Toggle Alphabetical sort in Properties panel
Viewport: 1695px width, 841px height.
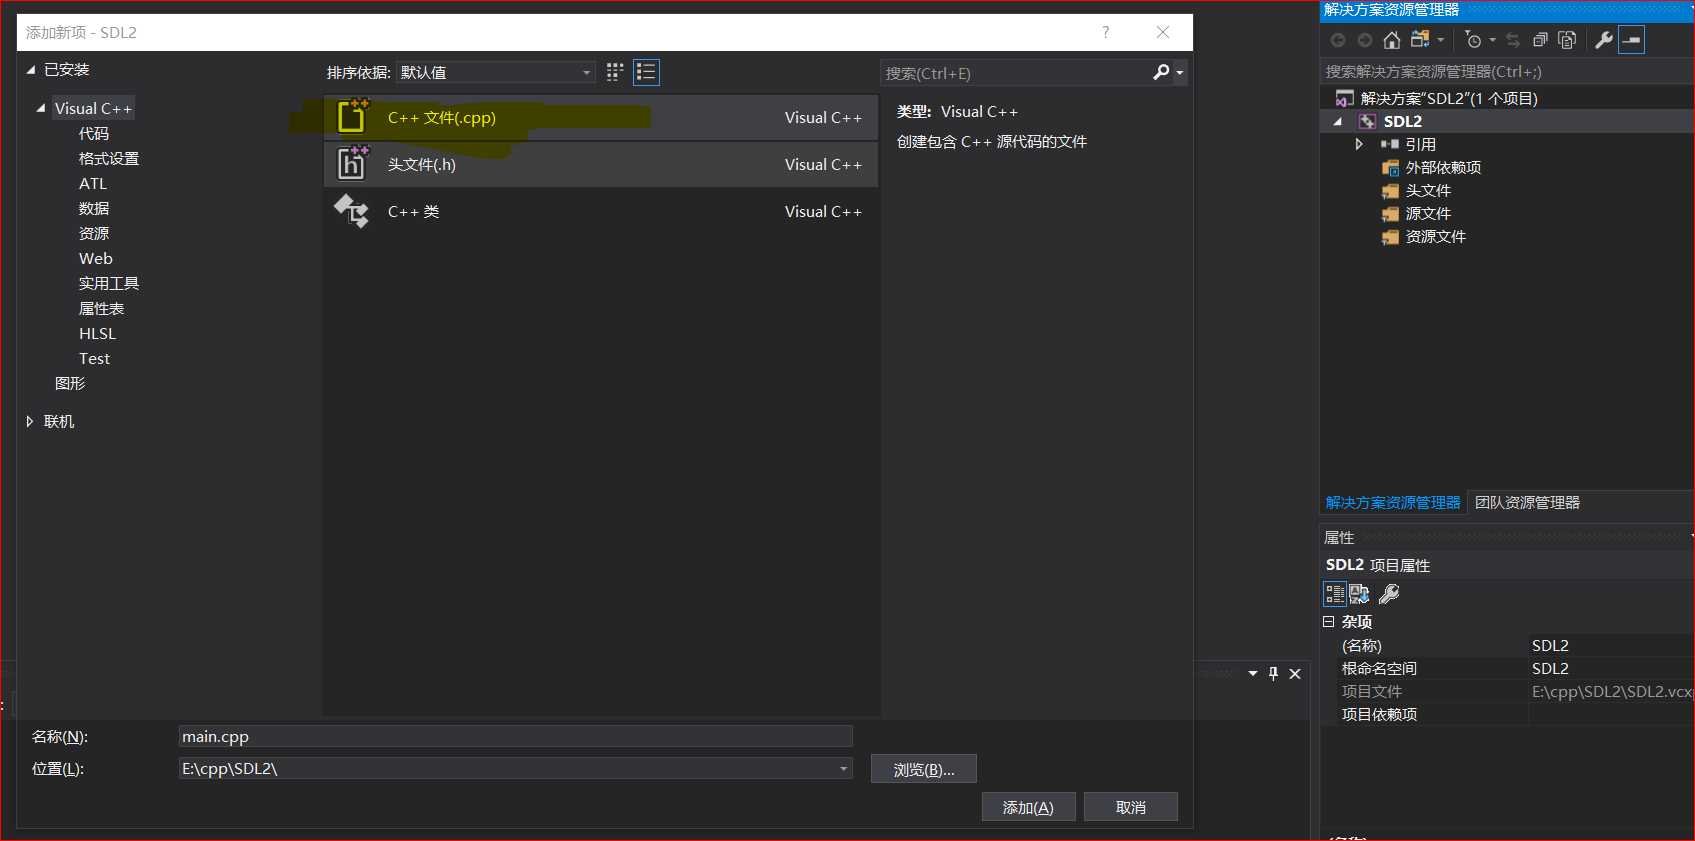tap(1360, 594)
